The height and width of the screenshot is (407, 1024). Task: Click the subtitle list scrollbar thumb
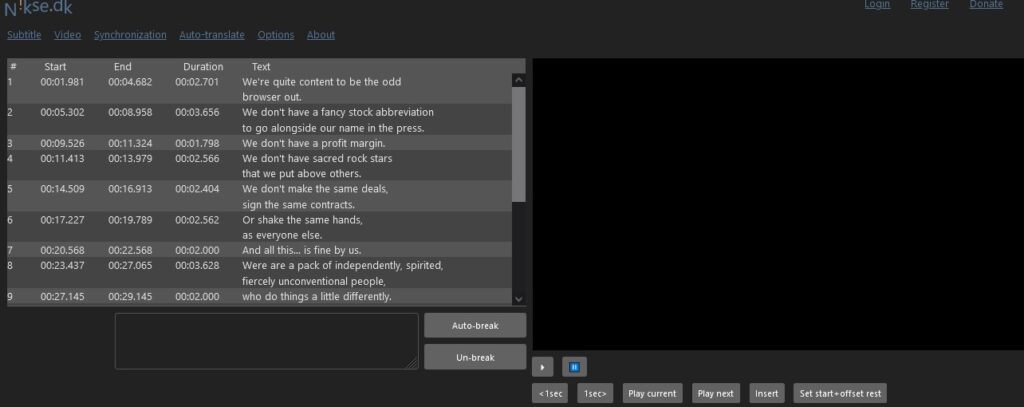pos(519,144)
